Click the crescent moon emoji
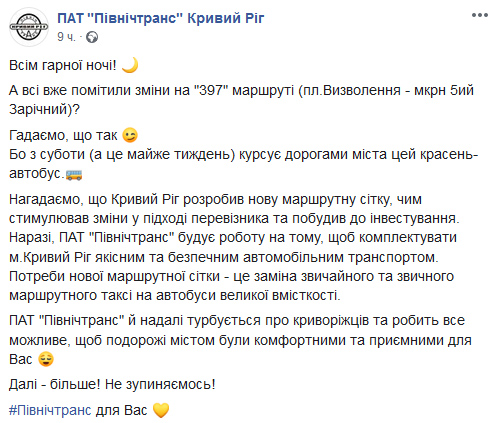This screenshot has width=494, height=423. (130, 65)
